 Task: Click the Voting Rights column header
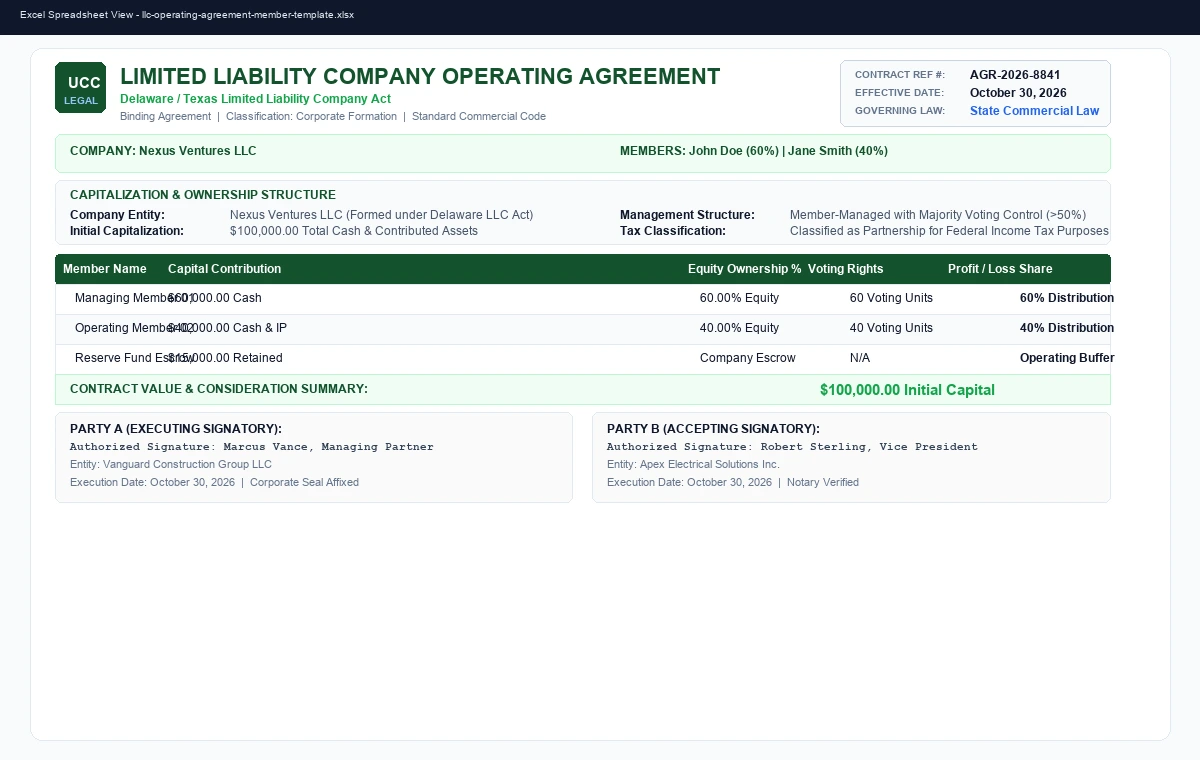tap(846, 269)
